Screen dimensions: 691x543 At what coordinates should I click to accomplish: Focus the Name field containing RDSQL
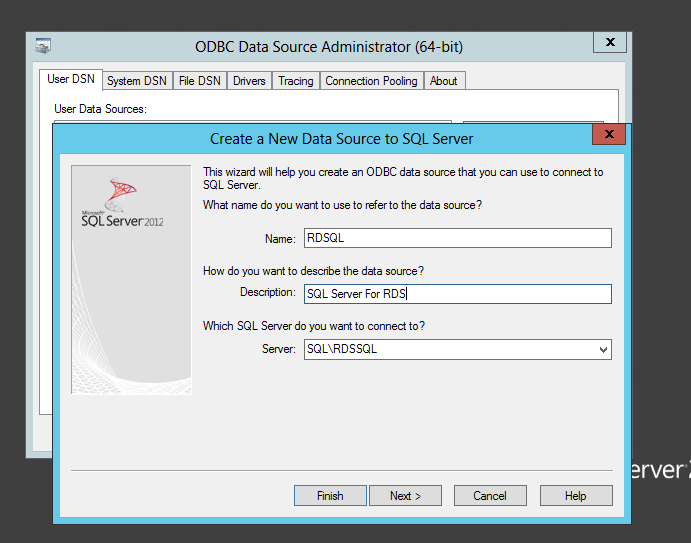458,238
